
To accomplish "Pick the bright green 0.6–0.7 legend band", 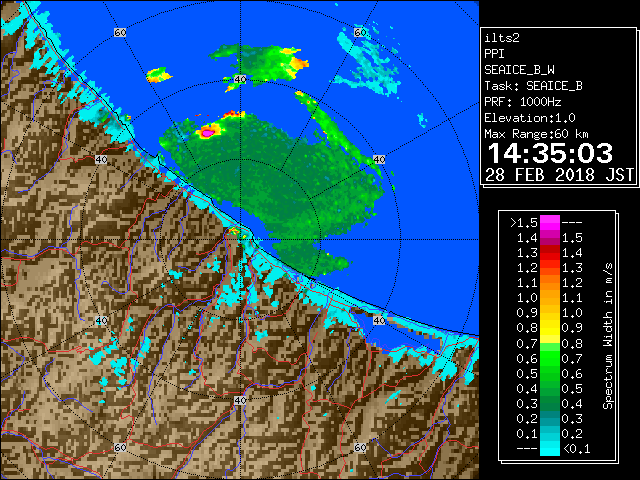I will 550,358.
